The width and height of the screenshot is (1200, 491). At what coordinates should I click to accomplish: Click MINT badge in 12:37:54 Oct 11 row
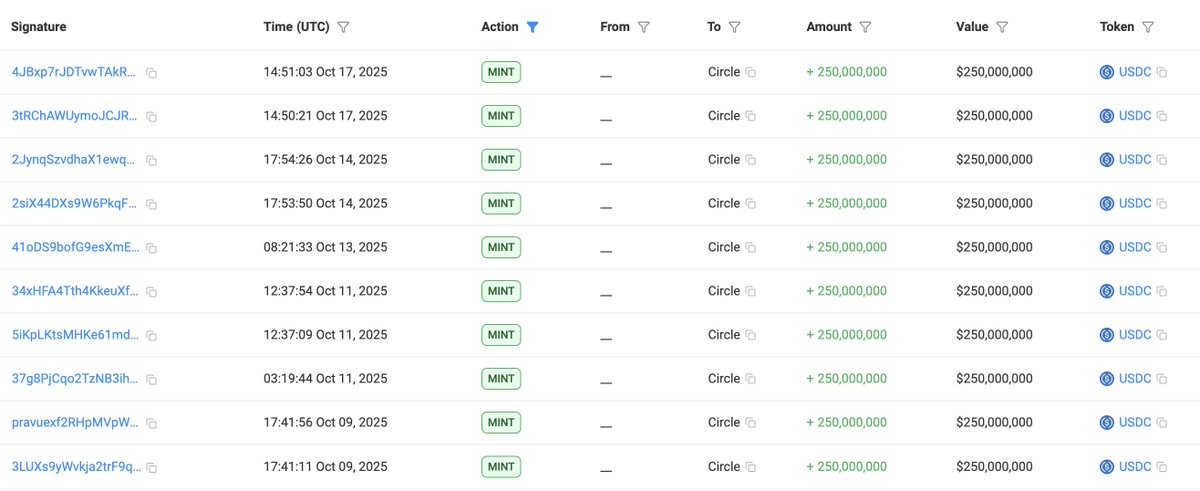tap(502, 291)
